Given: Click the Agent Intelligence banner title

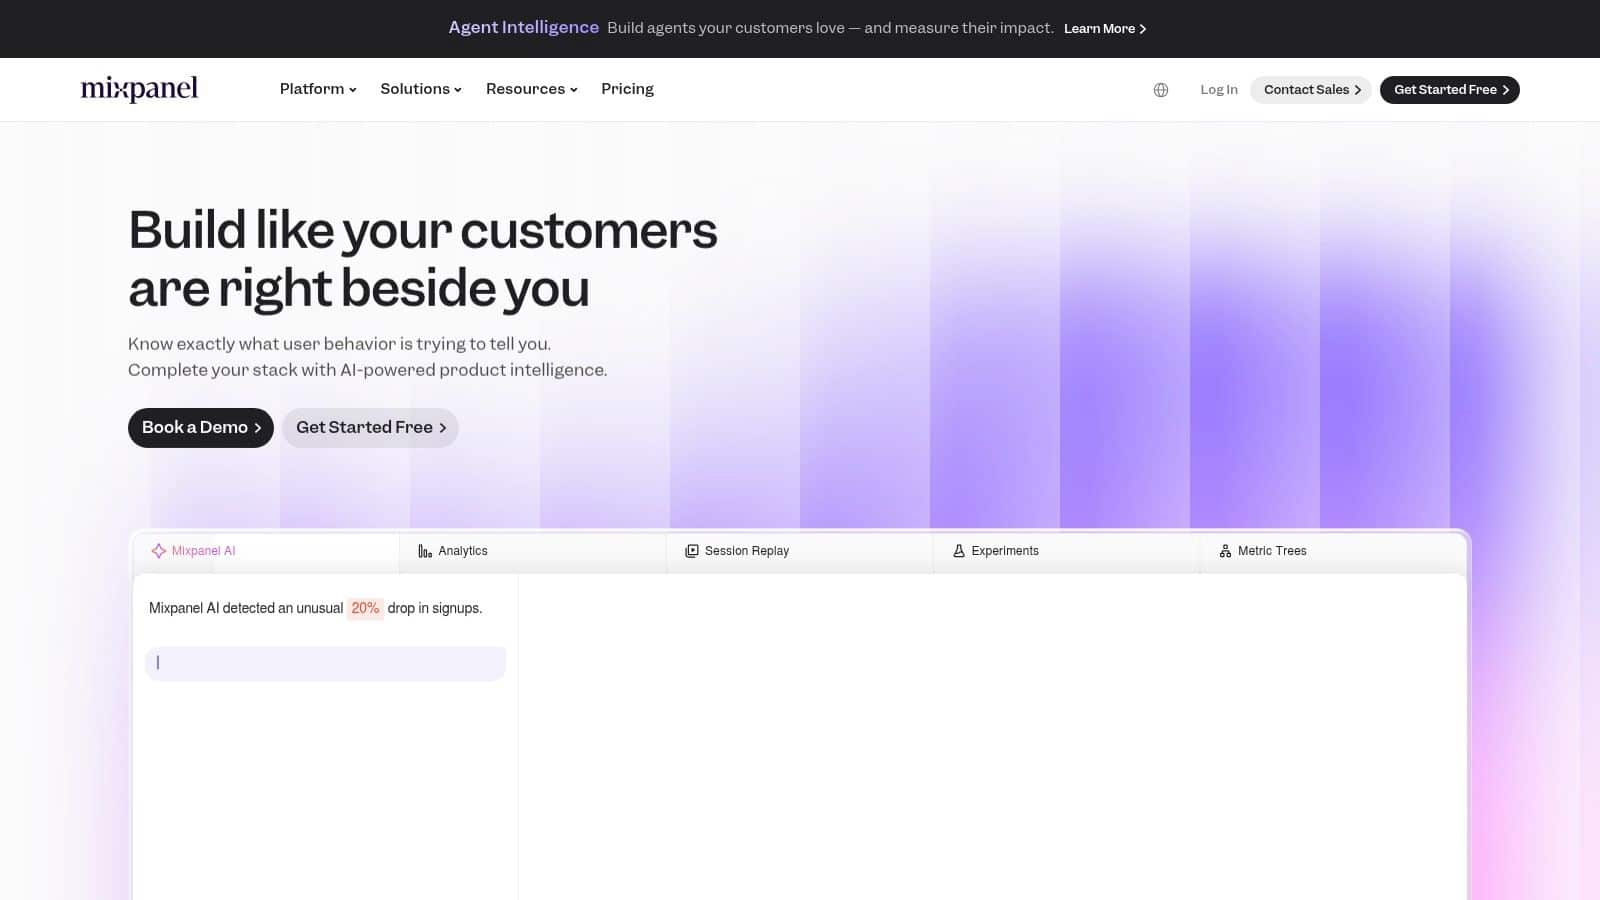Looking at the screenshot, I should pyautogui.click(x=523, y=28).
